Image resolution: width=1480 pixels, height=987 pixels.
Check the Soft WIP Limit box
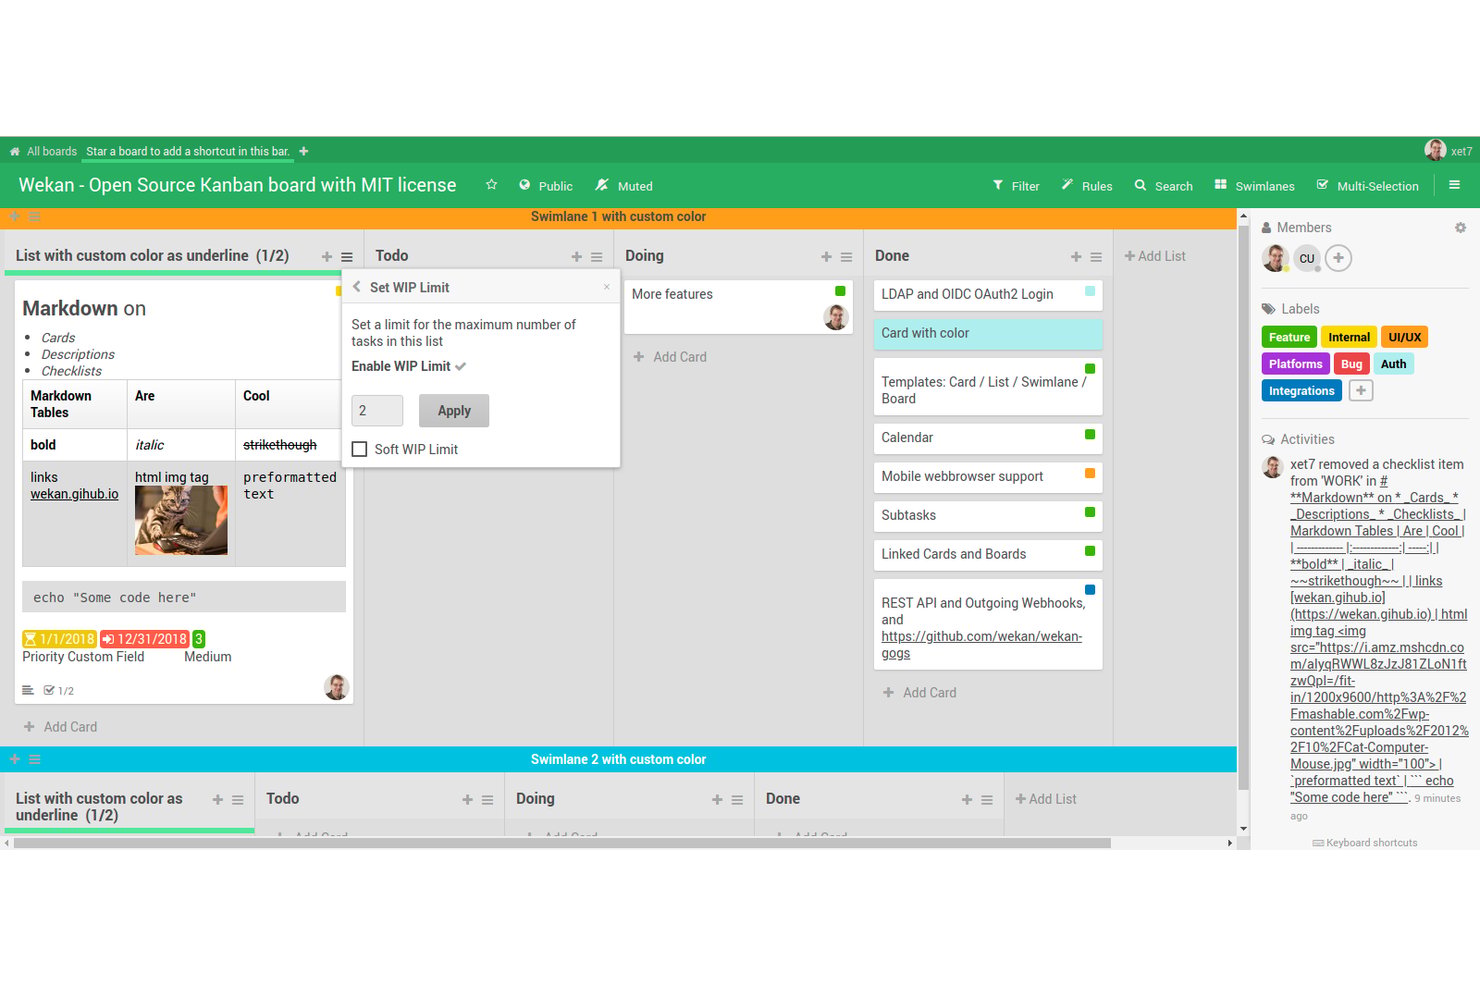coord(360,450)
